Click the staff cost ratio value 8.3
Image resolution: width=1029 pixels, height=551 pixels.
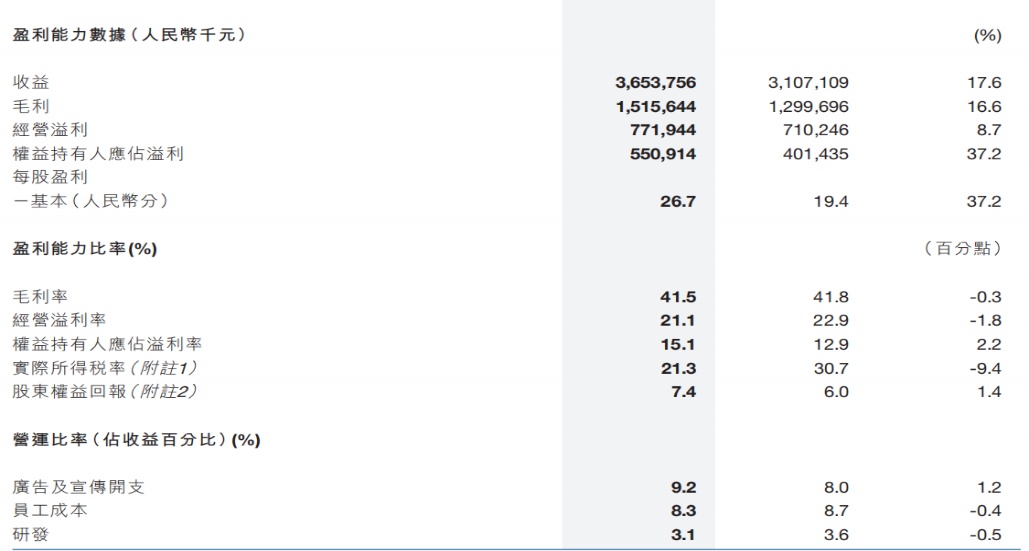682,511
